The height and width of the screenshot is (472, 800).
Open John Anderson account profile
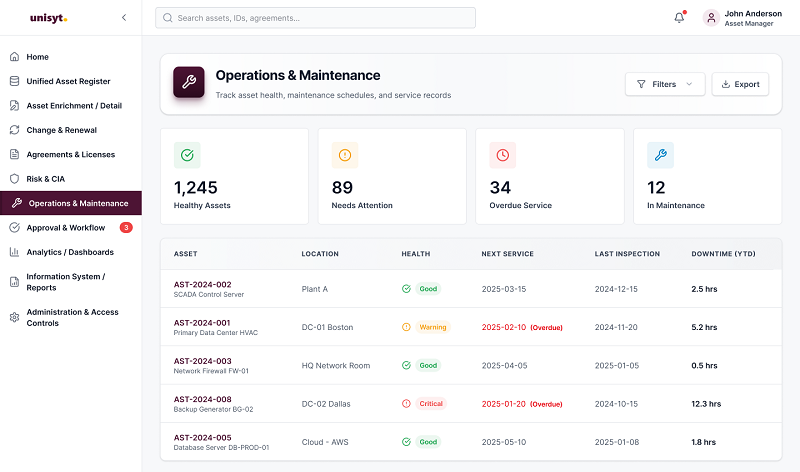click(x=742, y=18)
